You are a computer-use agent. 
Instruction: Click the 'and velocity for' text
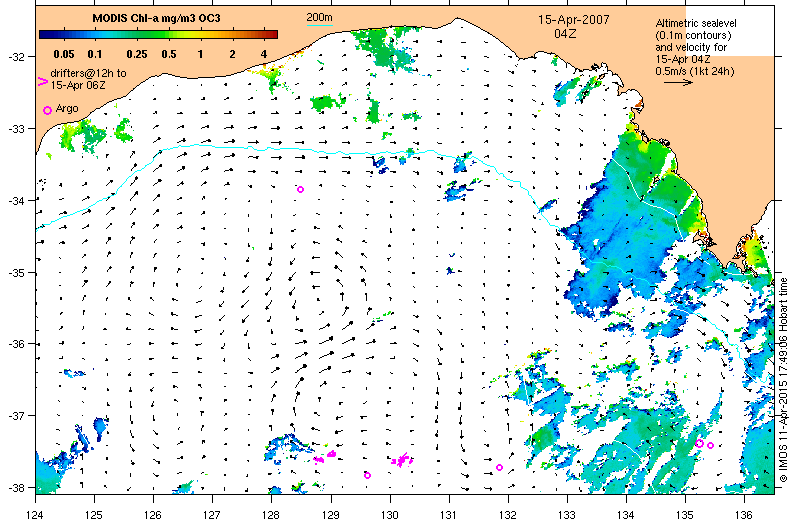[x=691, y=47]
